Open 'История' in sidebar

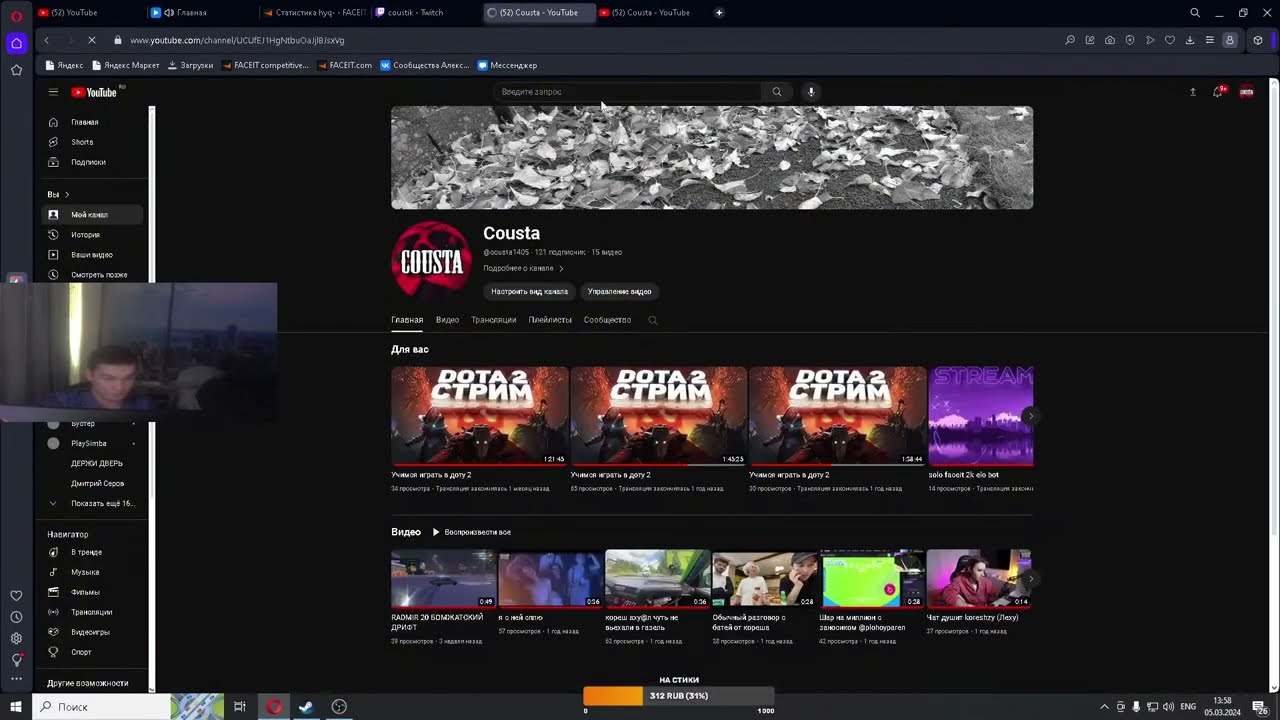click(x=94, y=235)
